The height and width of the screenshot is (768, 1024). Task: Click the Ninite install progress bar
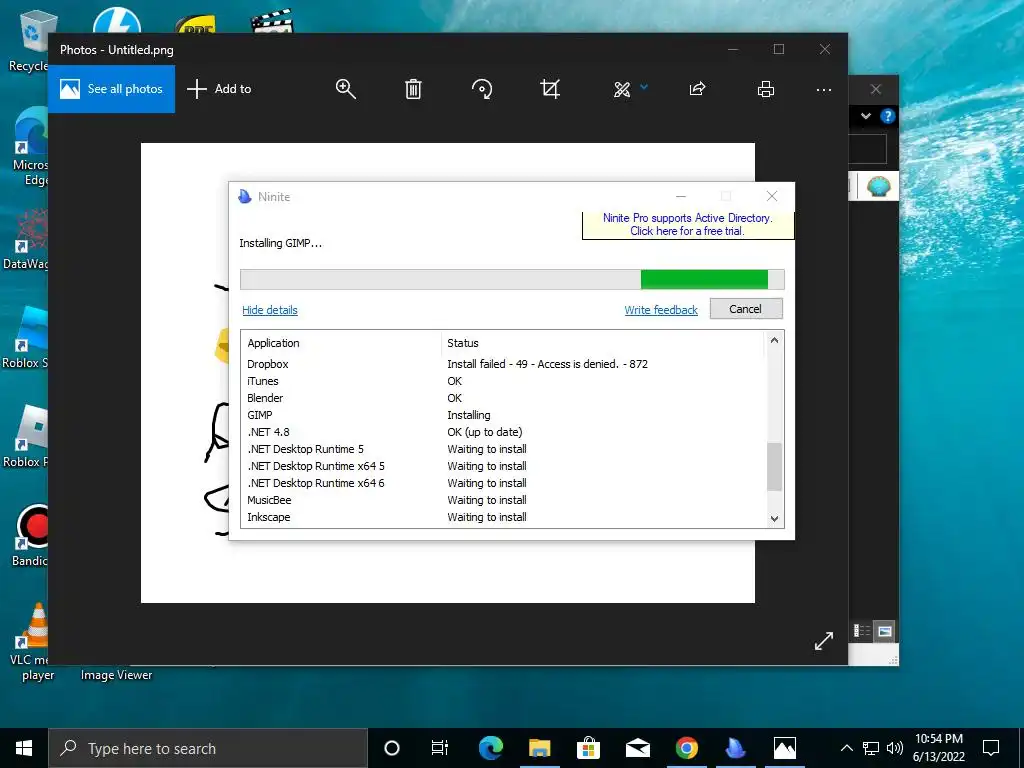click(x=512, y=280)
